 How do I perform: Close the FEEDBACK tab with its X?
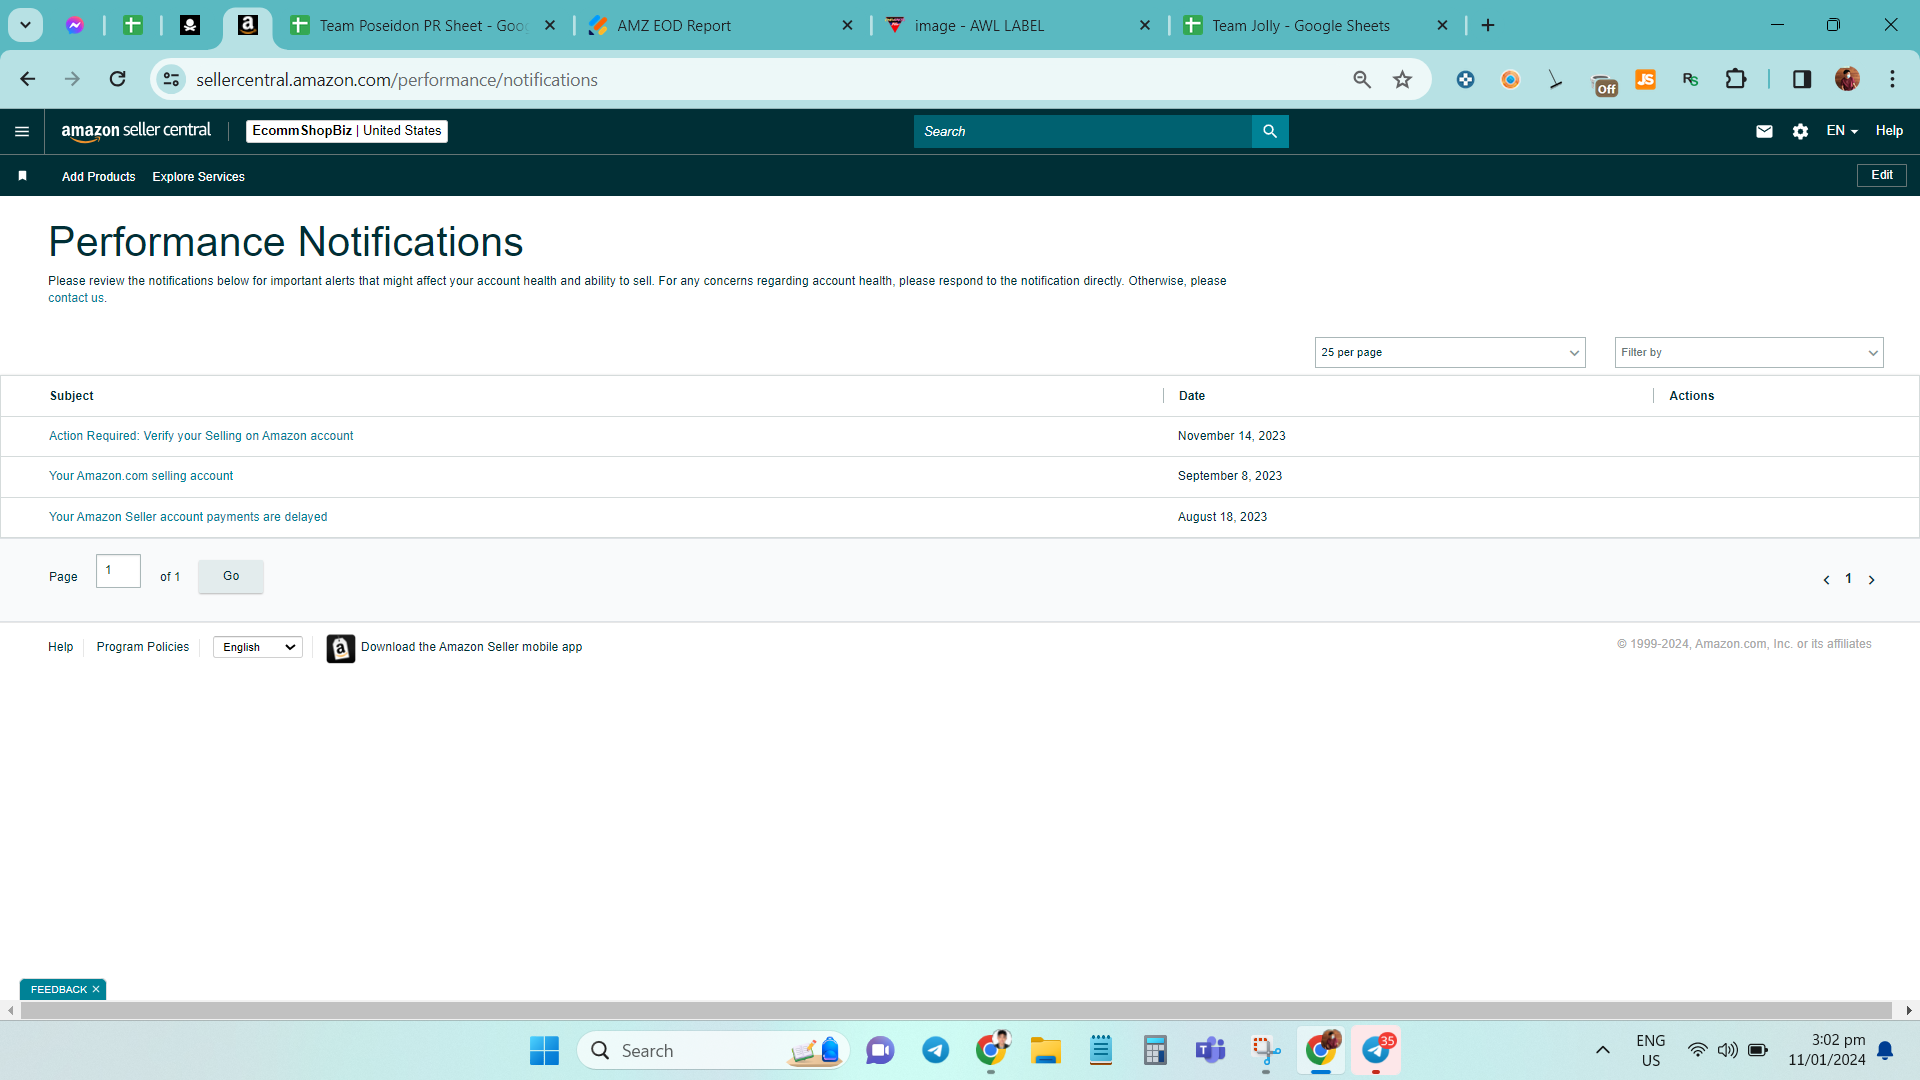click(96, 989)
